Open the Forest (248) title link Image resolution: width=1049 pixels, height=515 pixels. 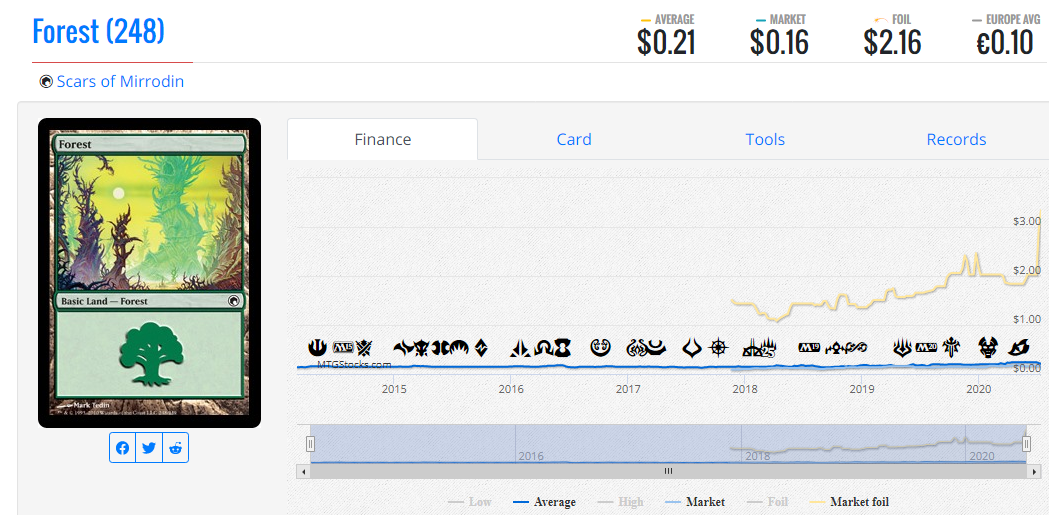98,31
